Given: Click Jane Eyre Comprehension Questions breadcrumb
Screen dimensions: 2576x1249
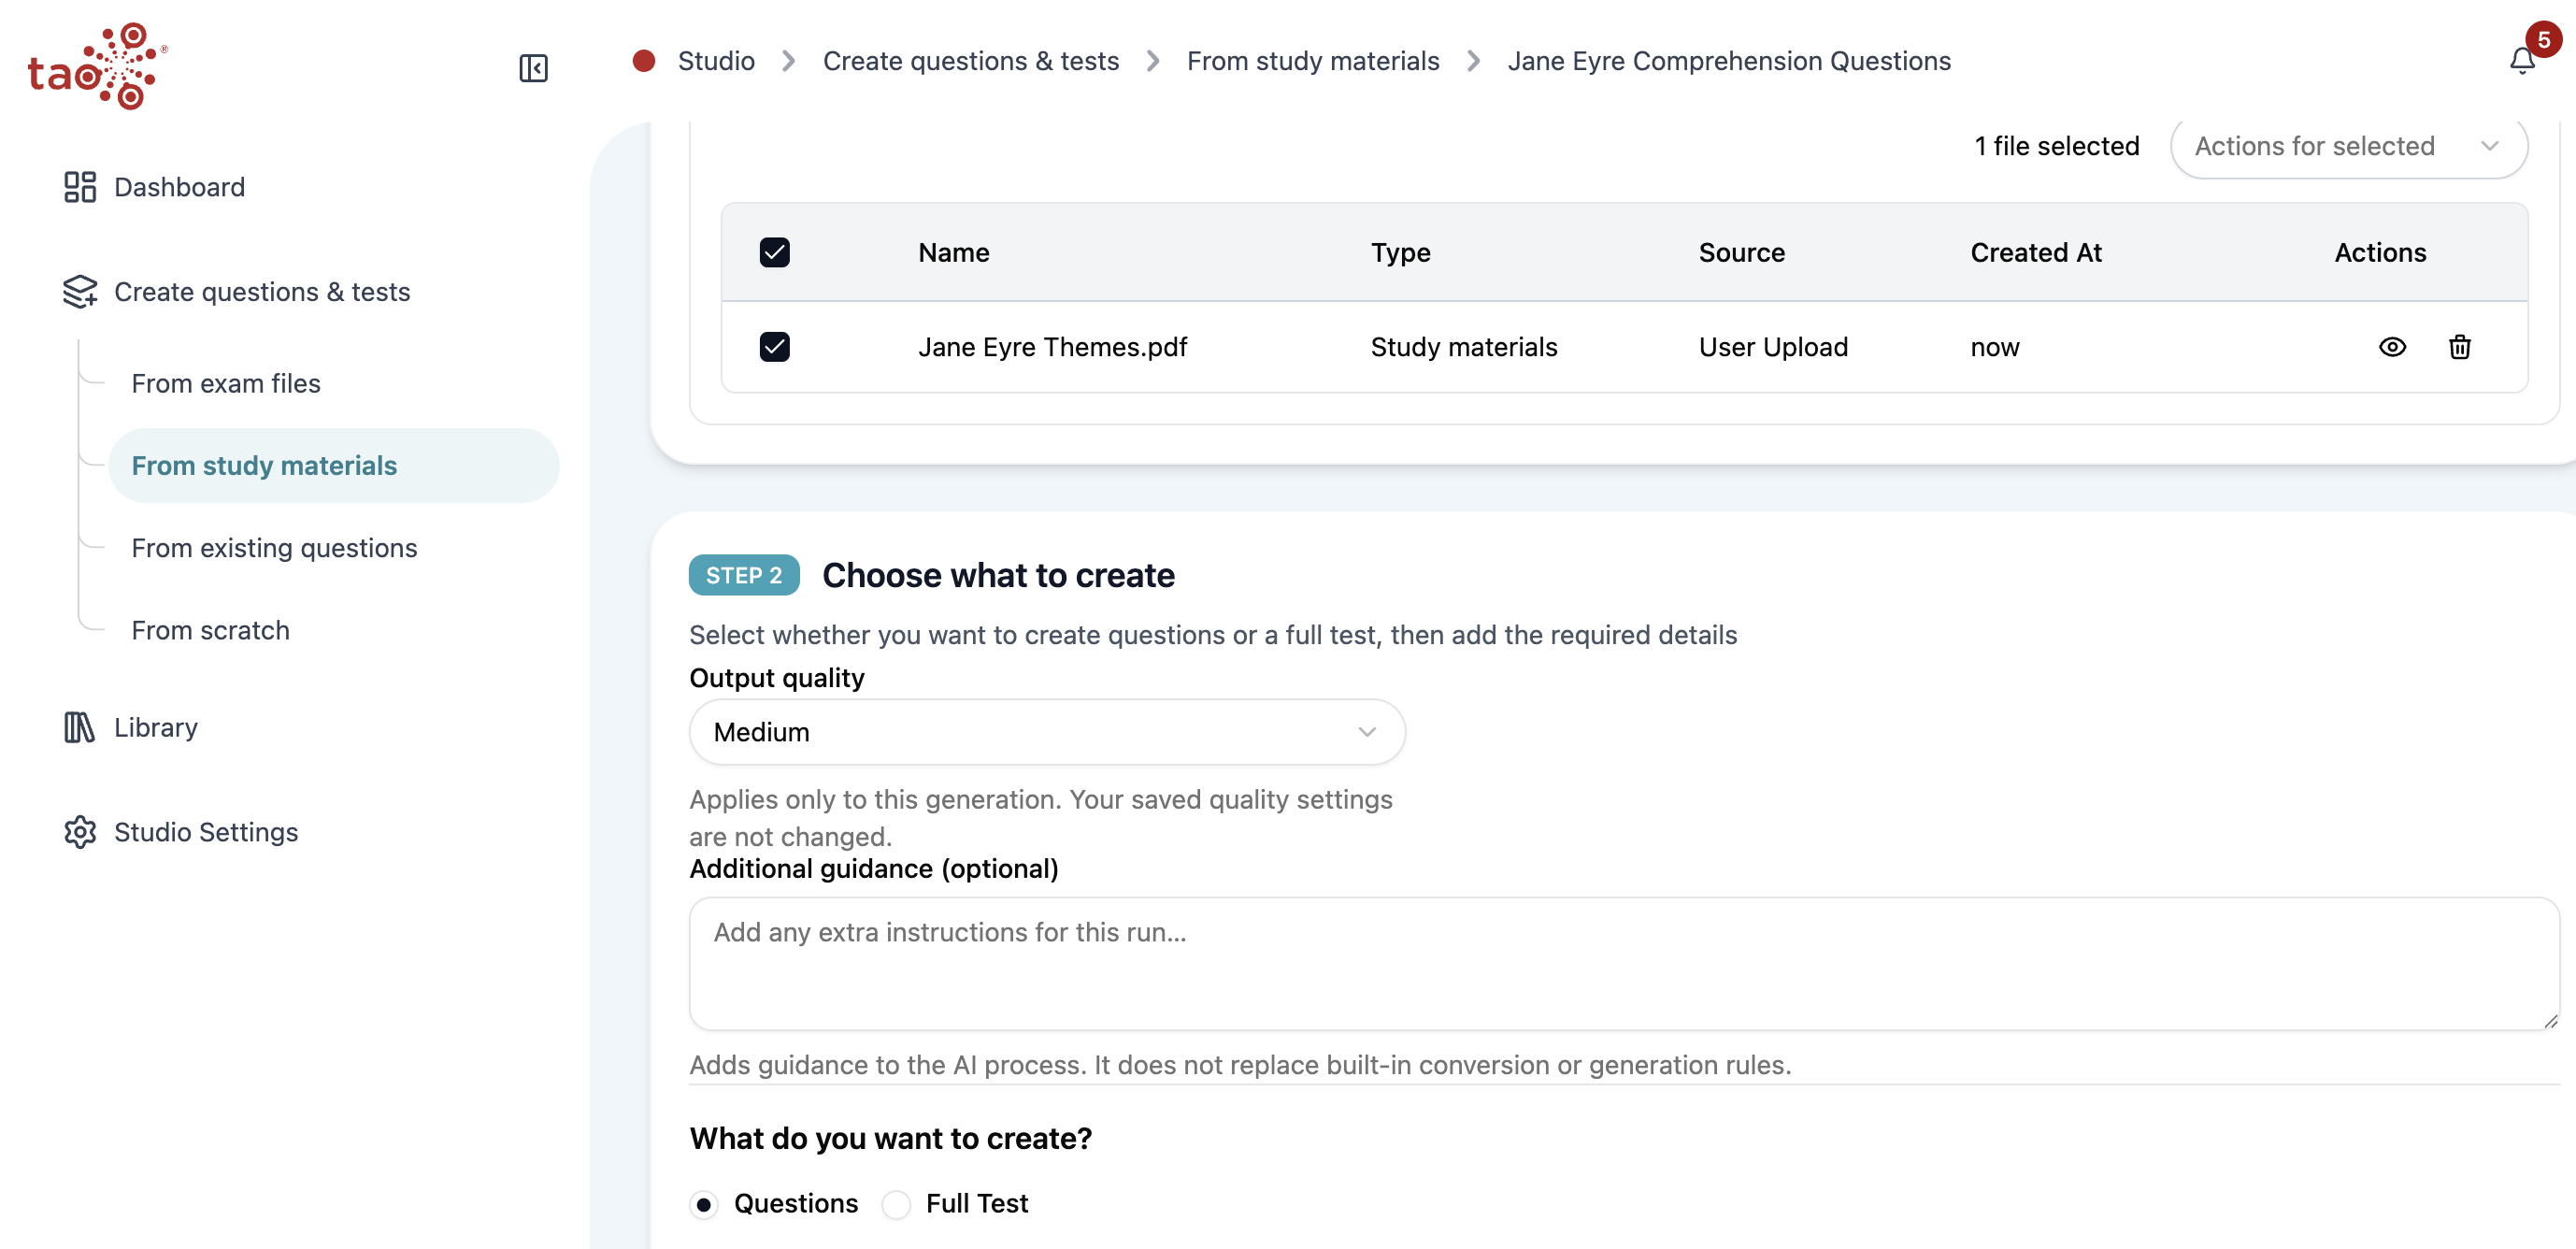Looking at the screenshot, I should point(1729,61).
